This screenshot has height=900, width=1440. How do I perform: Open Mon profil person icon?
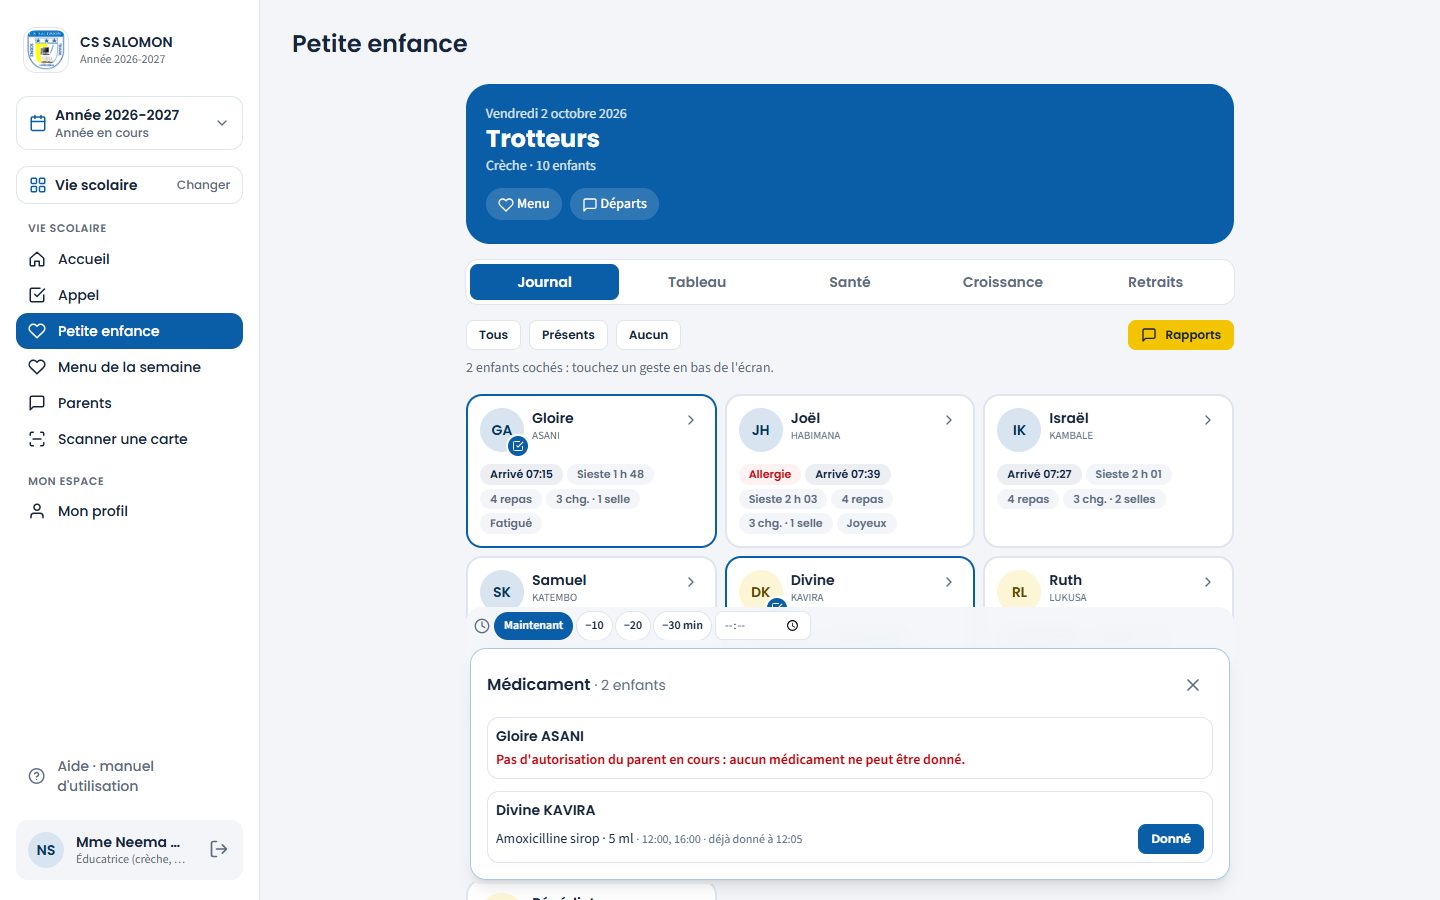pos(37,511)
